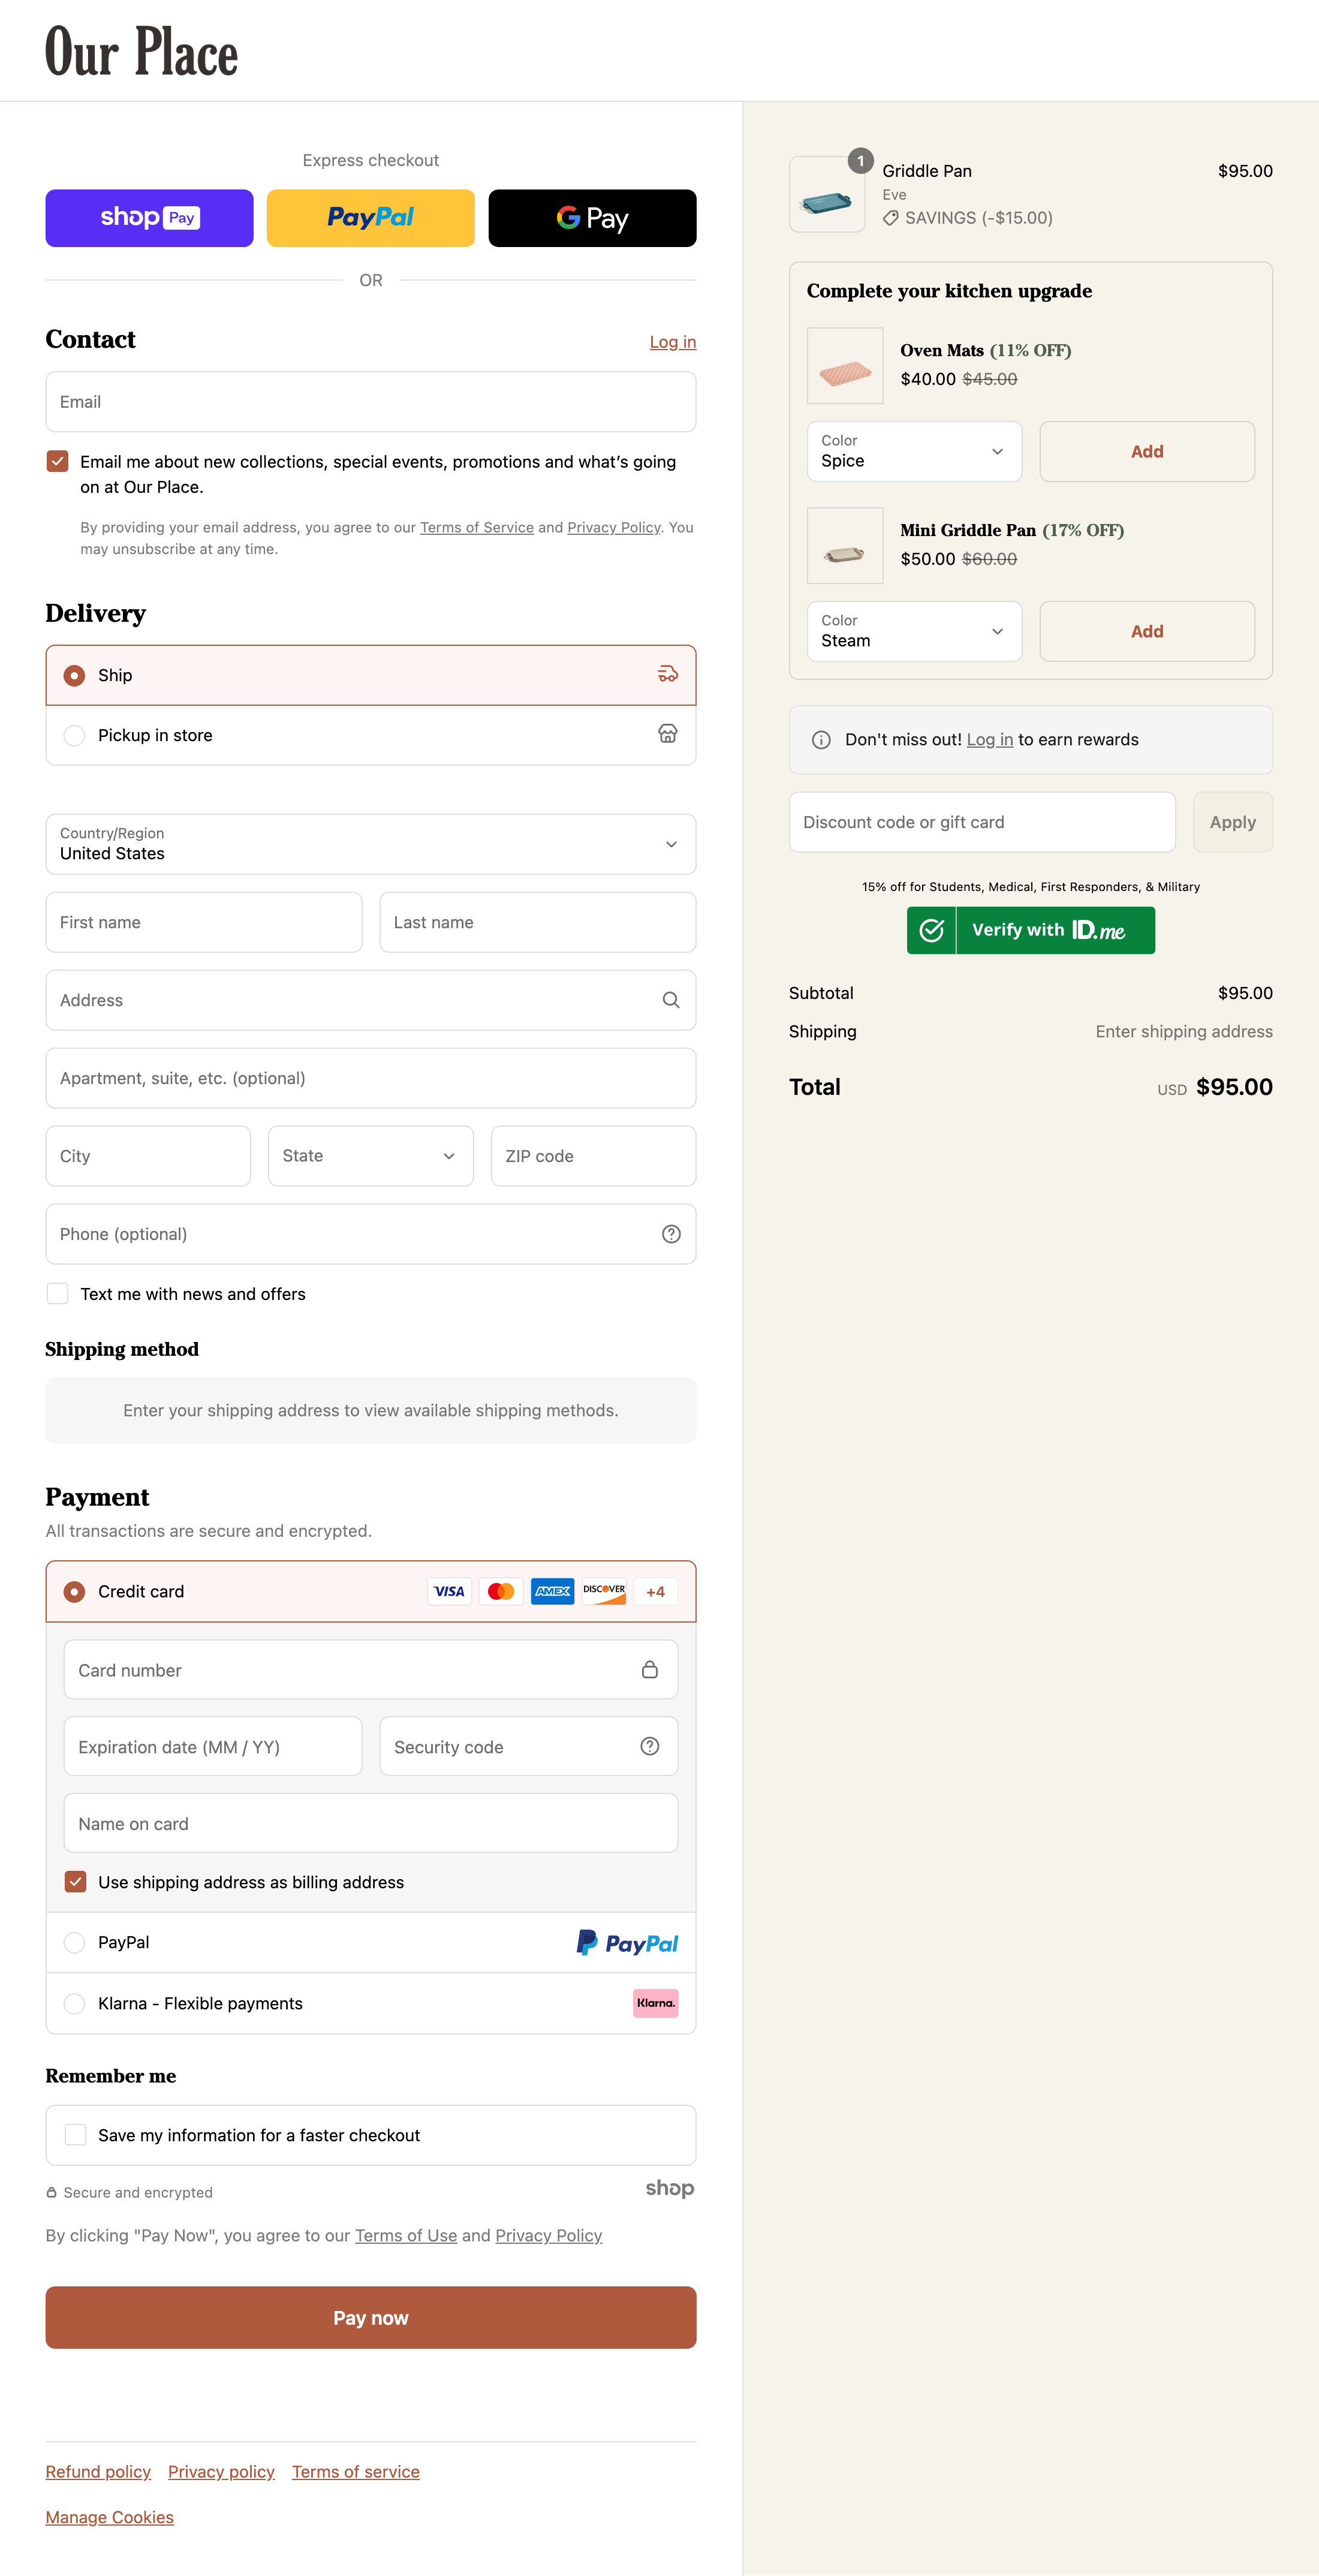This screenshot has width=1319, height=2576.
Task: Open the Log in link in Contact section
Action: click(x=672, y=341)
